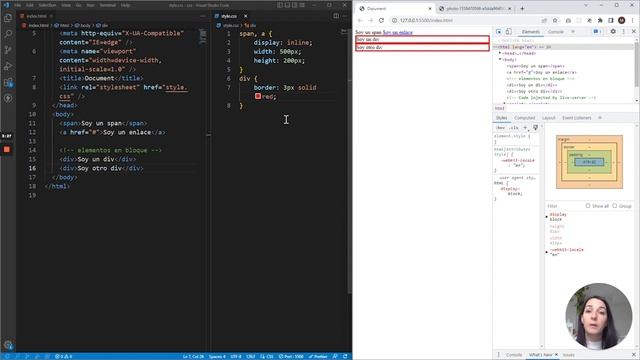Open Chrome three-dot menu
The height and width of the screenshot is (360, 640).
click(632, 20)
